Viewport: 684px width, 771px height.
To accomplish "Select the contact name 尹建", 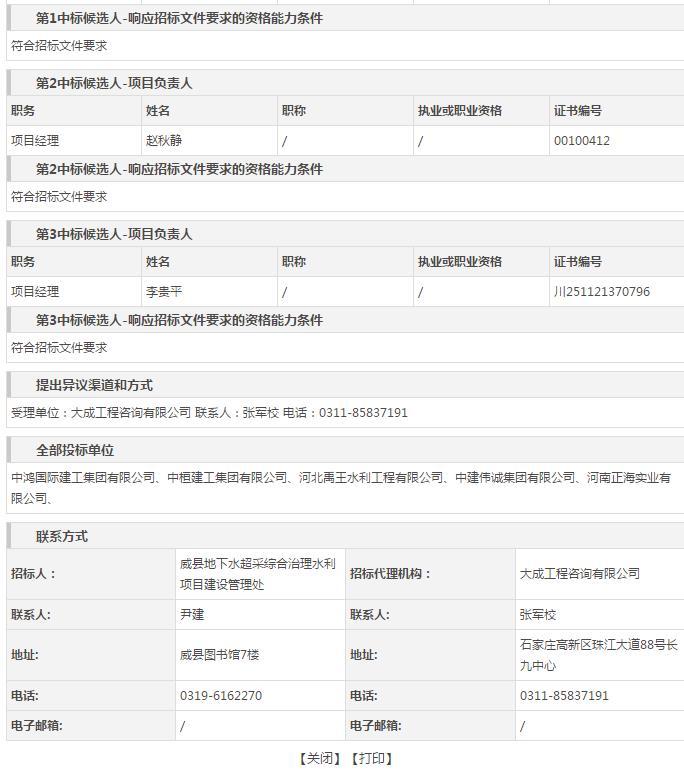I will point(192,615).
